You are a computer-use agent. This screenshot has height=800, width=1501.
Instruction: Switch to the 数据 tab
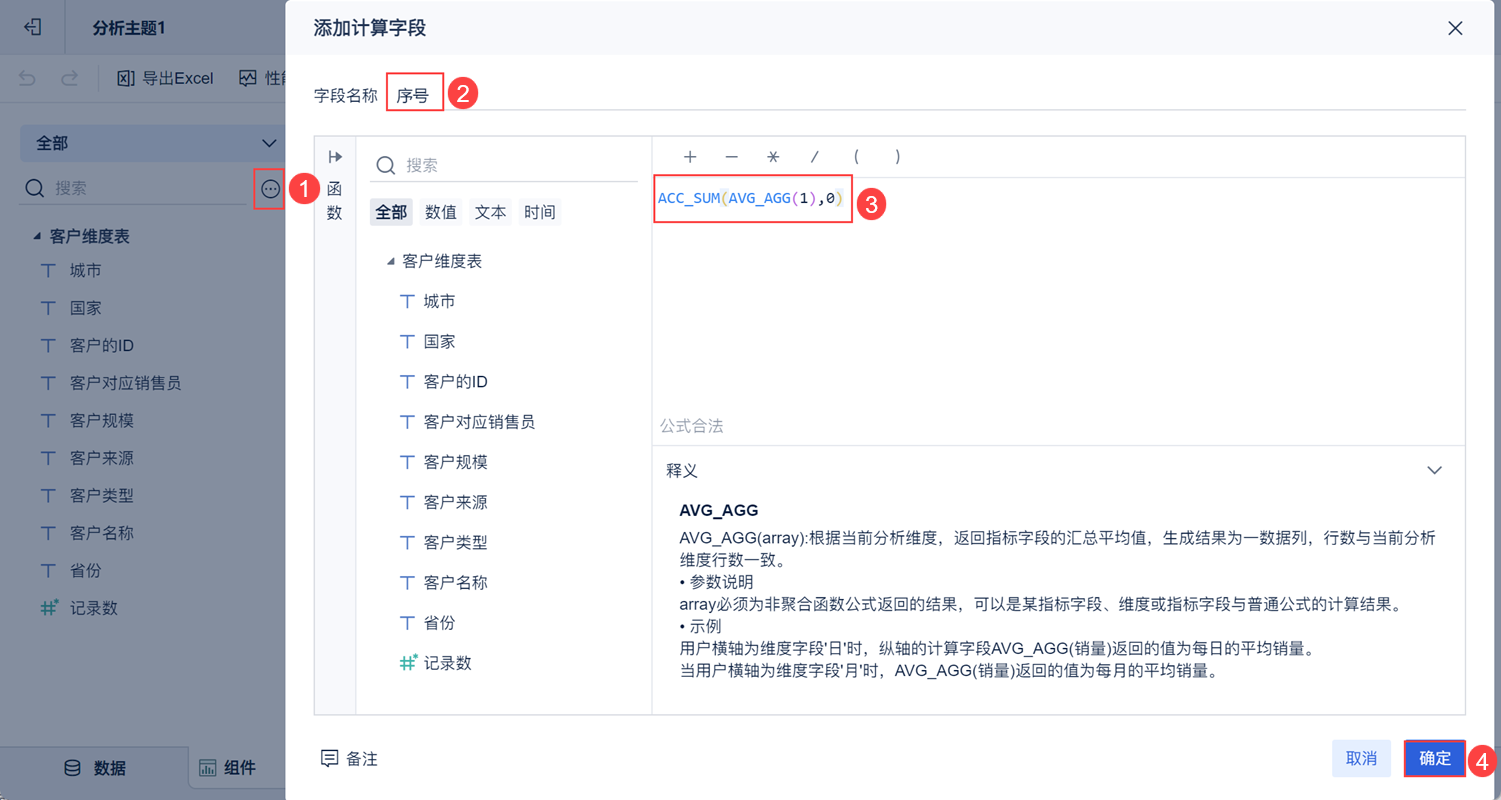click(x=95, y=768)
